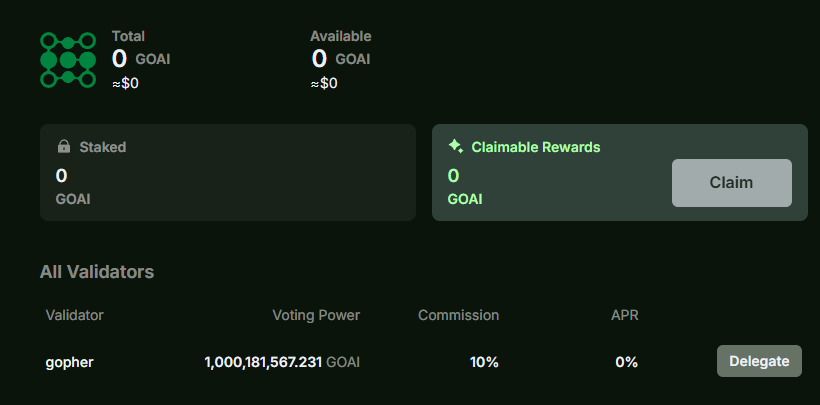Select the gopher validator name

(70, 362)
